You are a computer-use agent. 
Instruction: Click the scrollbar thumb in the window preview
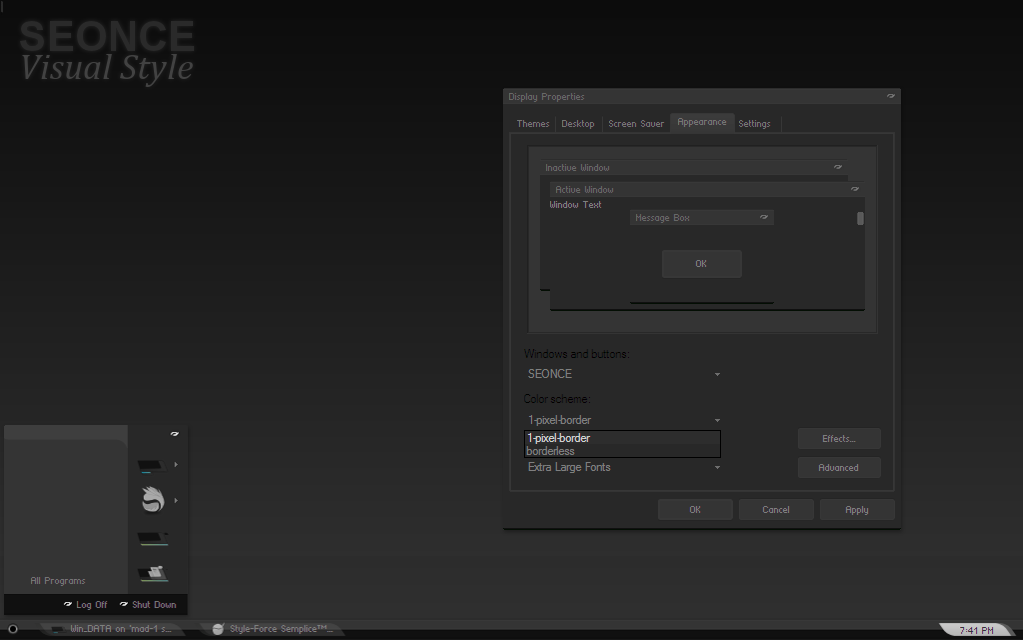tap(860, 219)
